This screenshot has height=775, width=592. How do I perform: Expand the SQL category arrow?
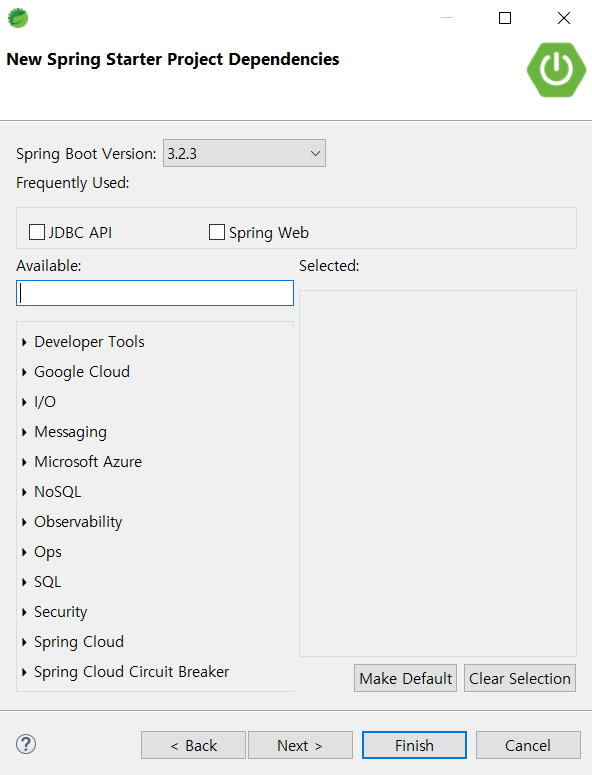24,582
